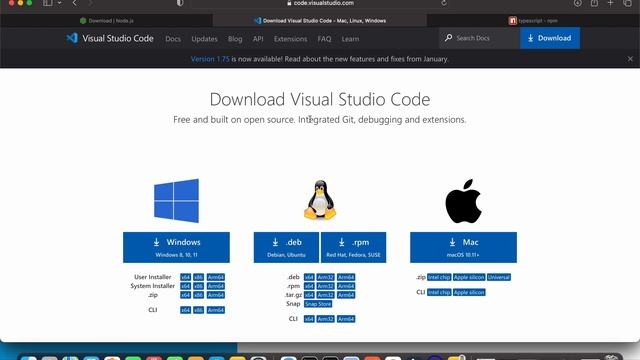Click the Apple logo image

[x=463, y=200]
